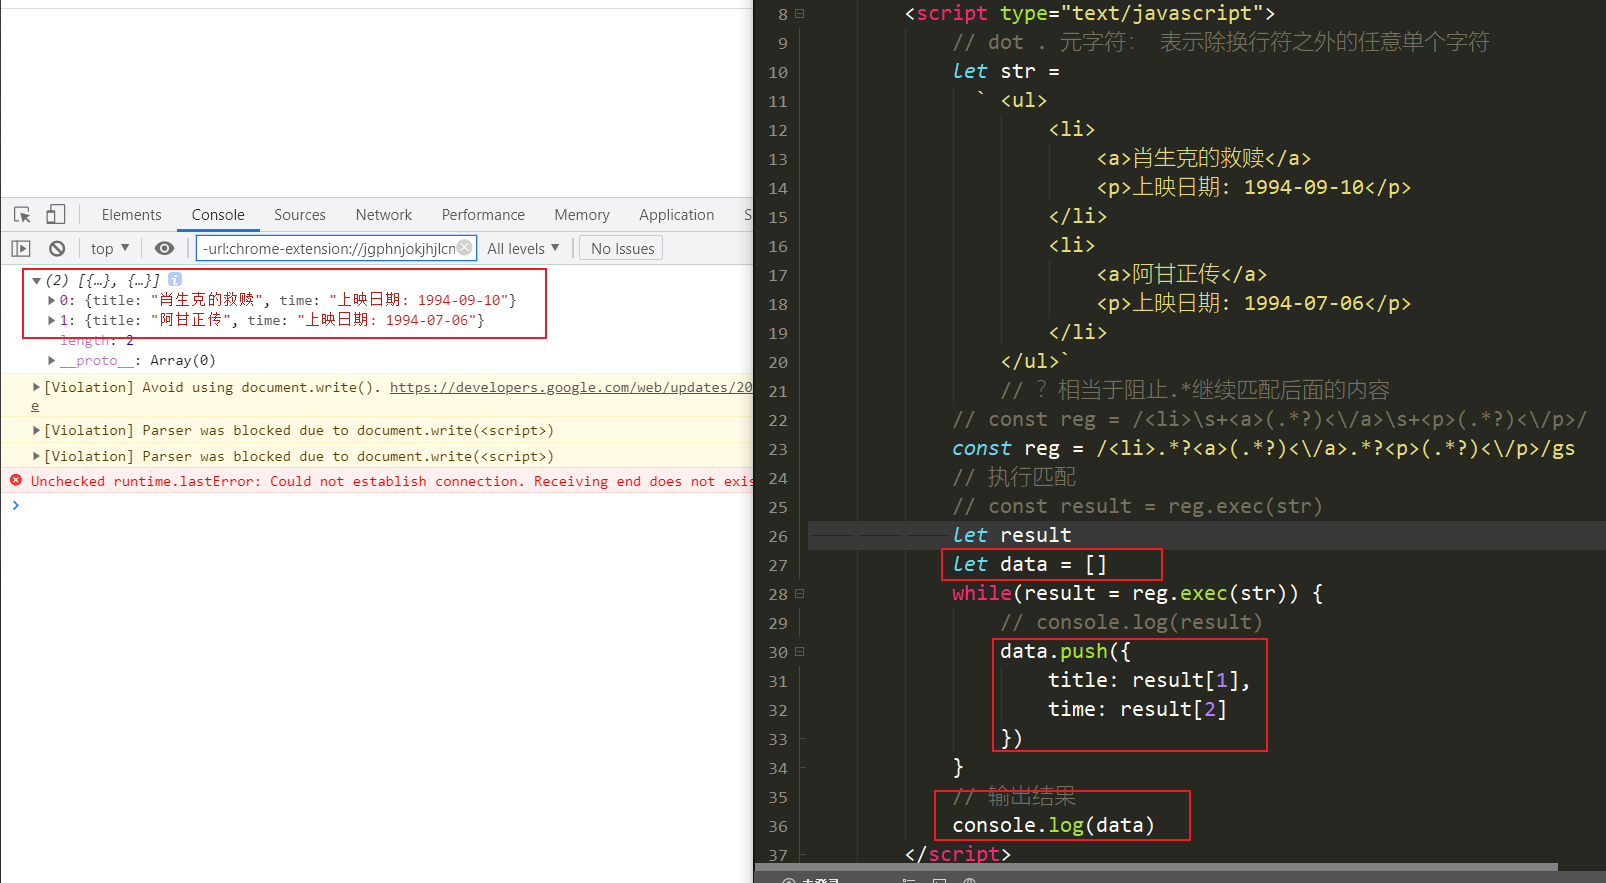
Task: Toggle the device toolbar icon
Action: click(x=56, y=215)
